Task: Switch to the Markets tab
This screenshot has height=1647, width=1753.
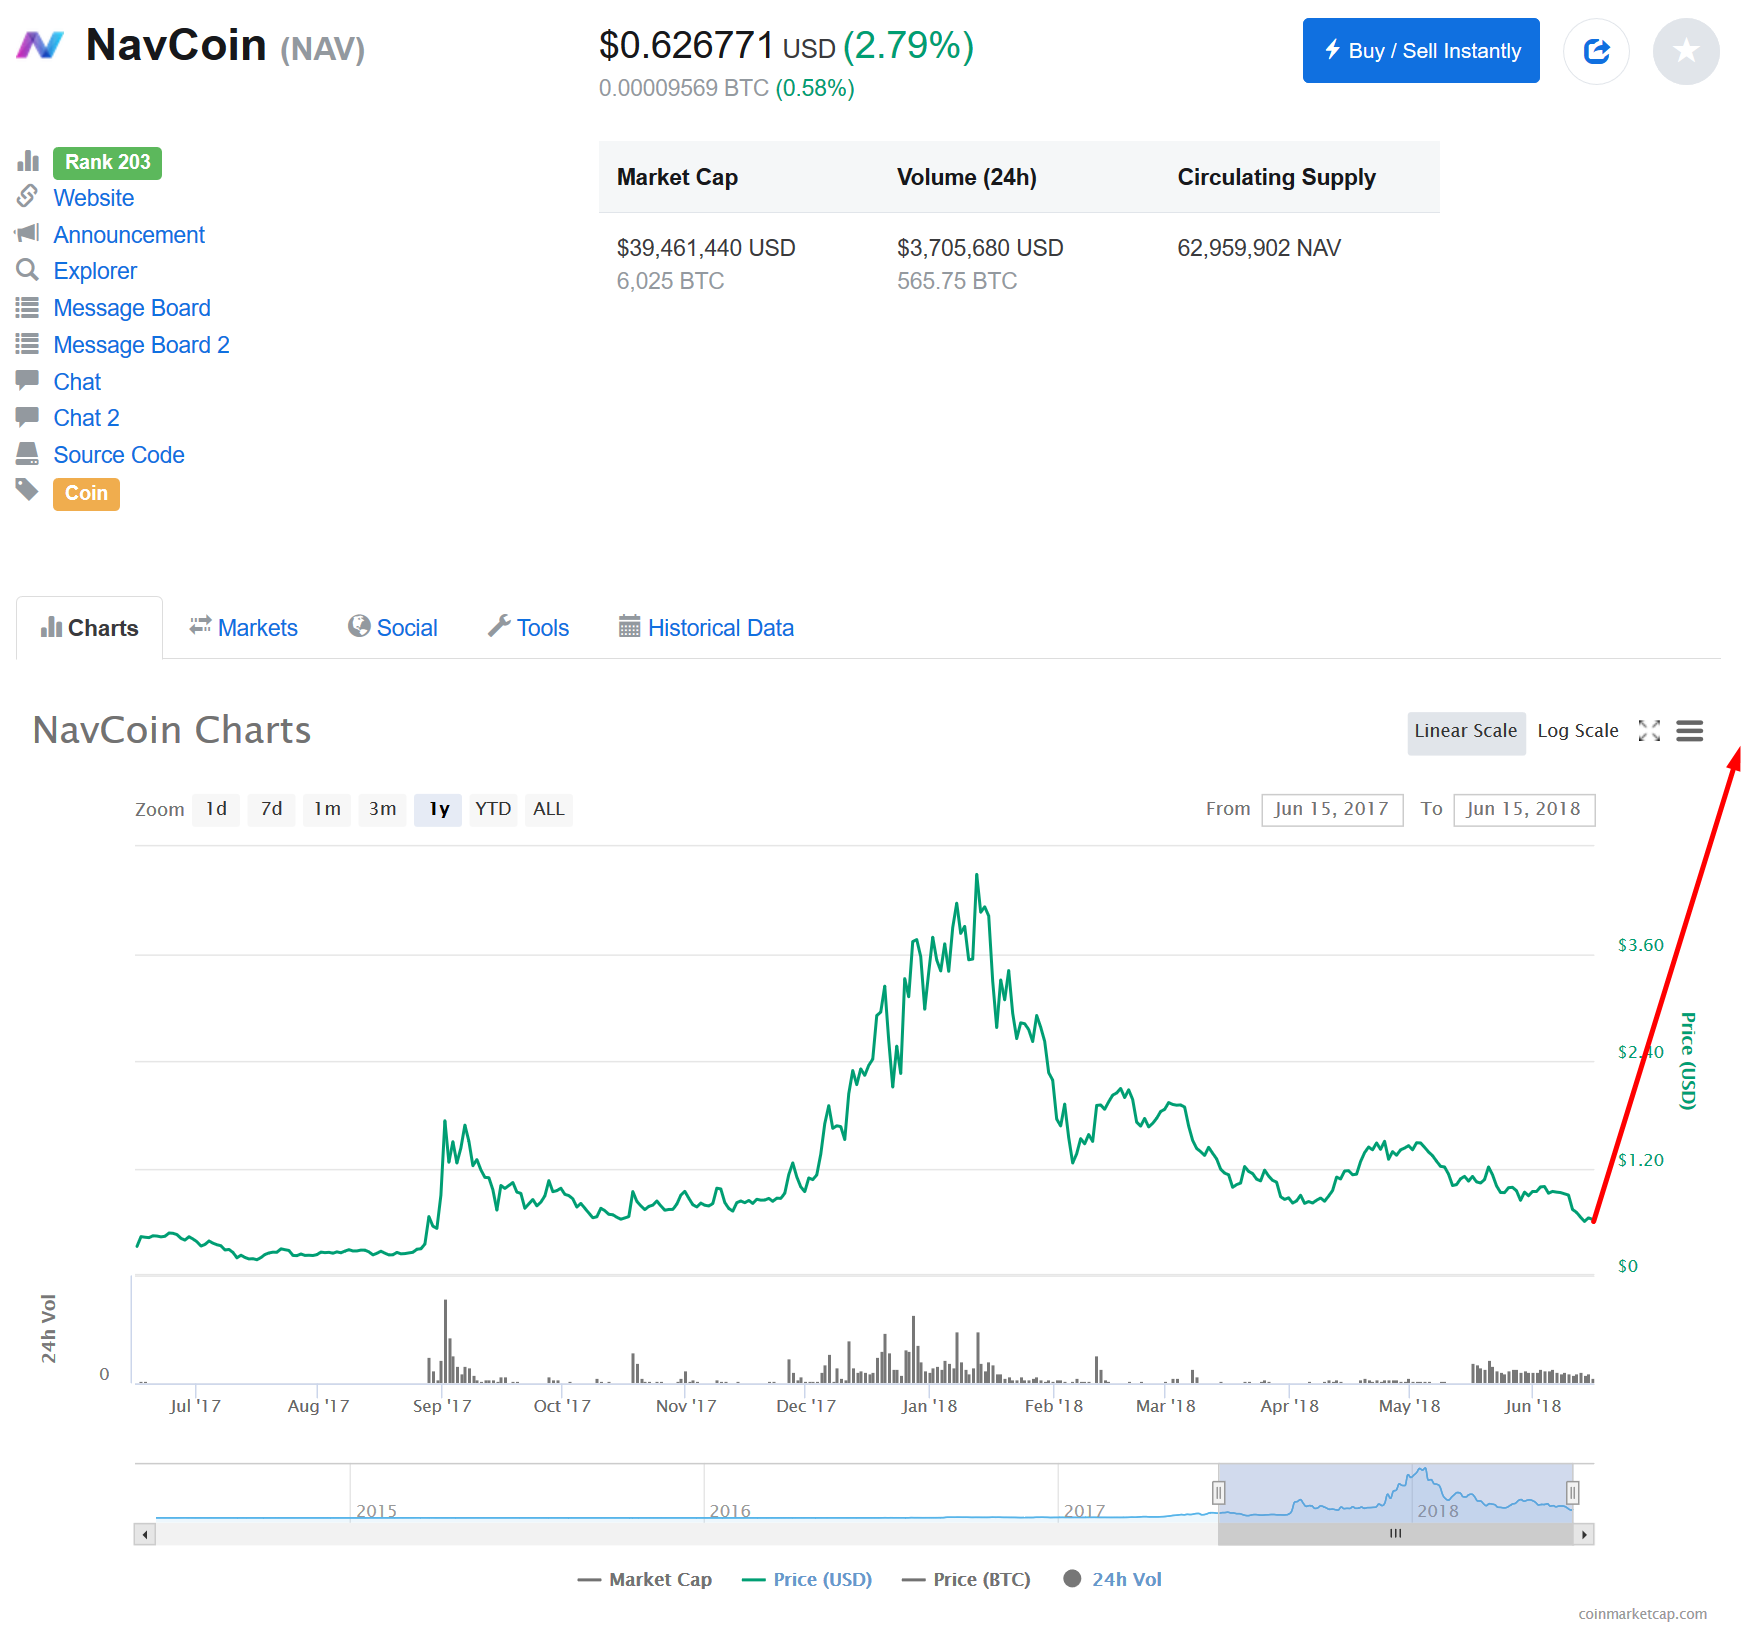Action: coord(244,628)
